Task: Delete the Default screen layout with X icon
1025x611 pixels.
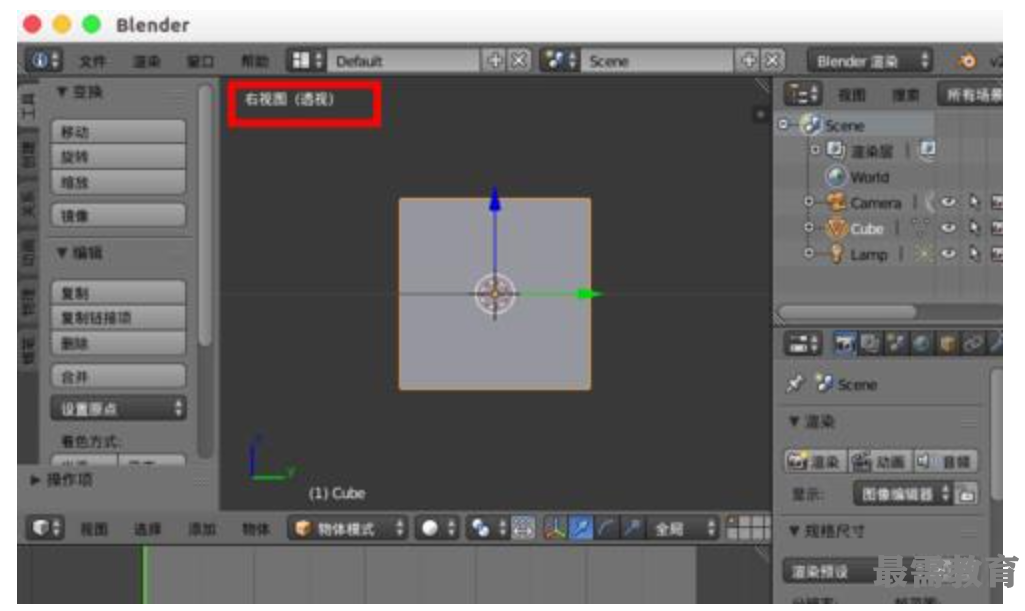Action: 519,61
